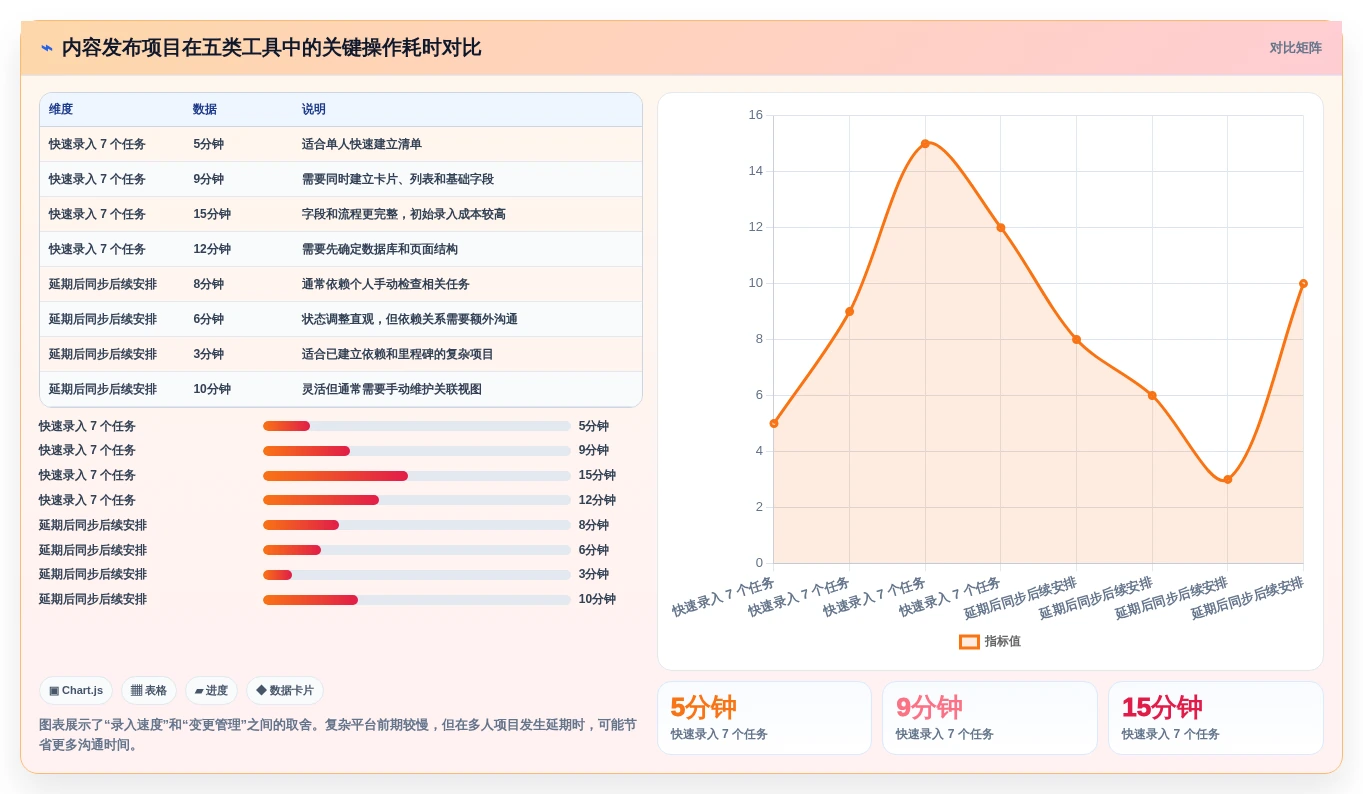Click the 3分钟 cell in the table's 数据 column

point(209,354)
